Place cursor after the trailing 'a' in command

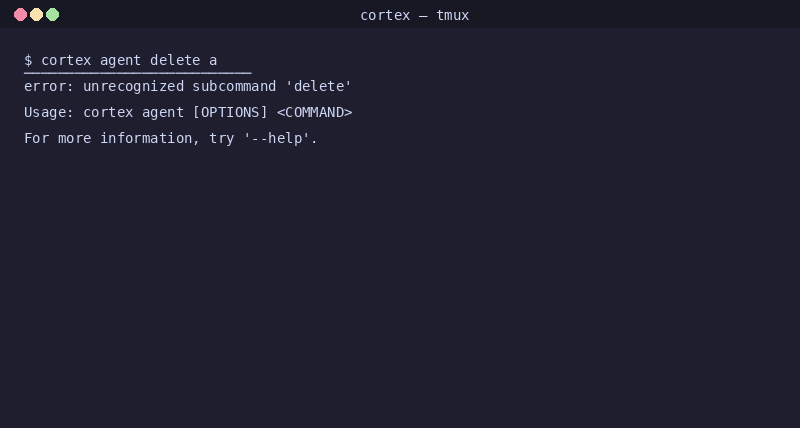point(218,60)
